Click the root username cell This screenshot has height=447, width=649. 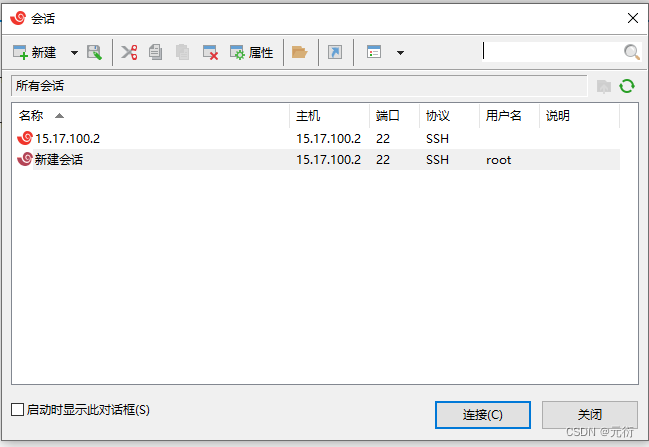498,160
